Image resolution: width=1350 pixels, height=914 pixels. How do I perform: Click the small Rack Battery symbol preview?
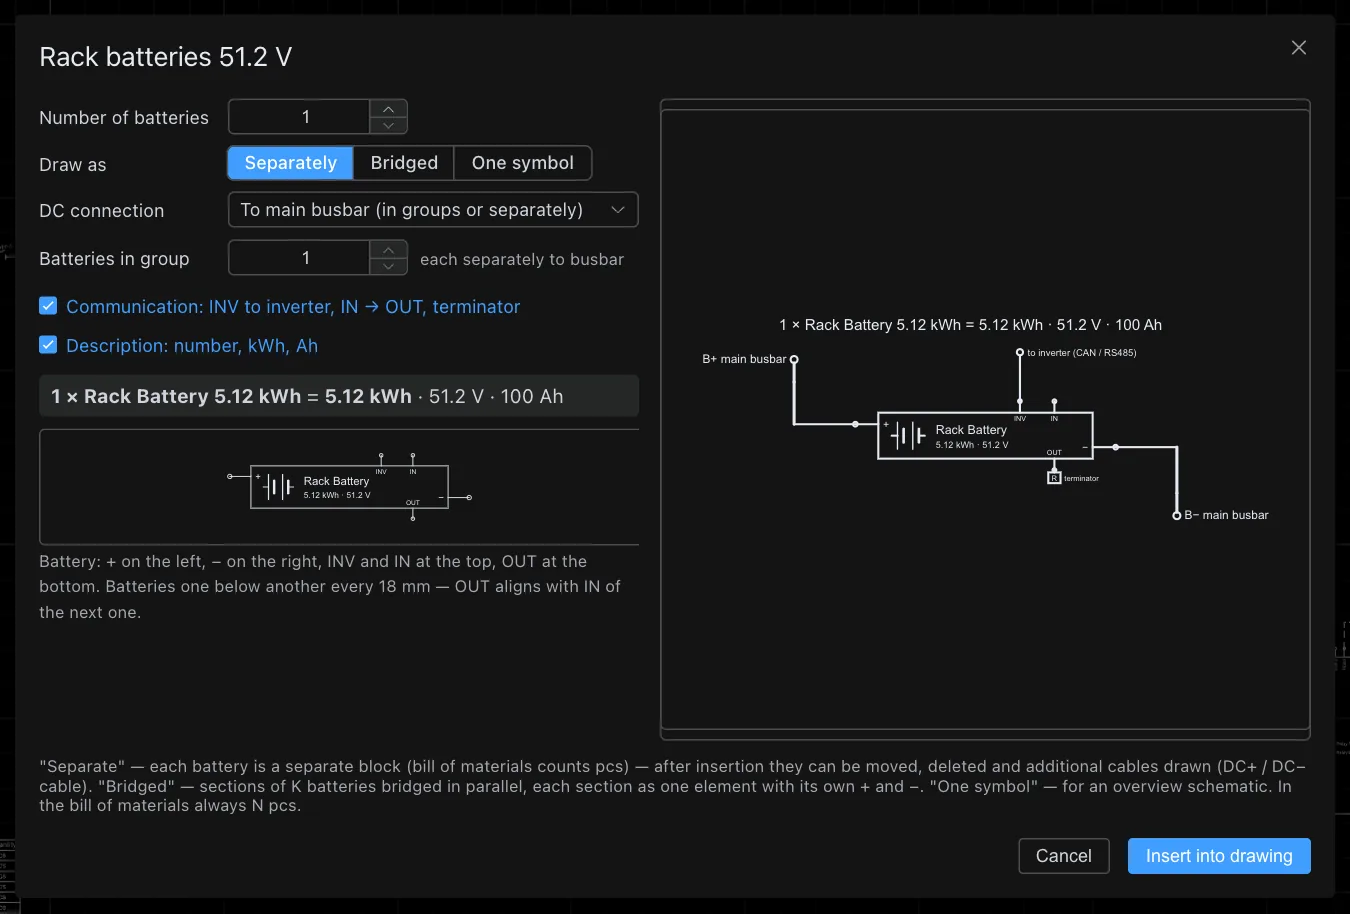coord(349,487)
